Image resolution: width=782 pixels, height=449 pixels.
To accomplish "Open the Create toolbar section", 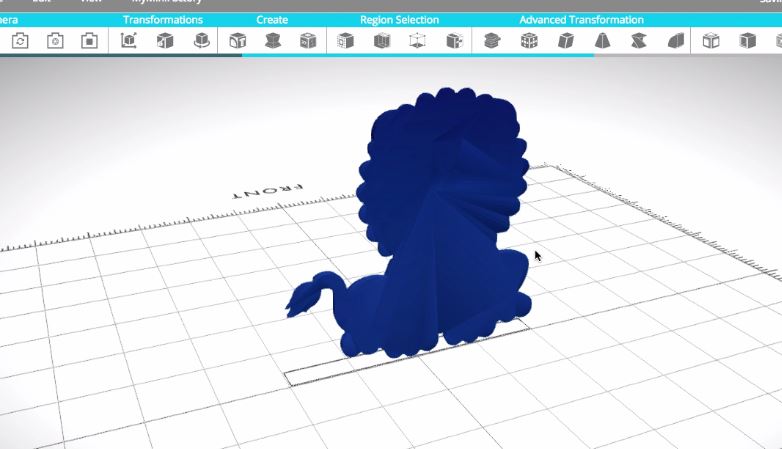I will tap(272, 20).
